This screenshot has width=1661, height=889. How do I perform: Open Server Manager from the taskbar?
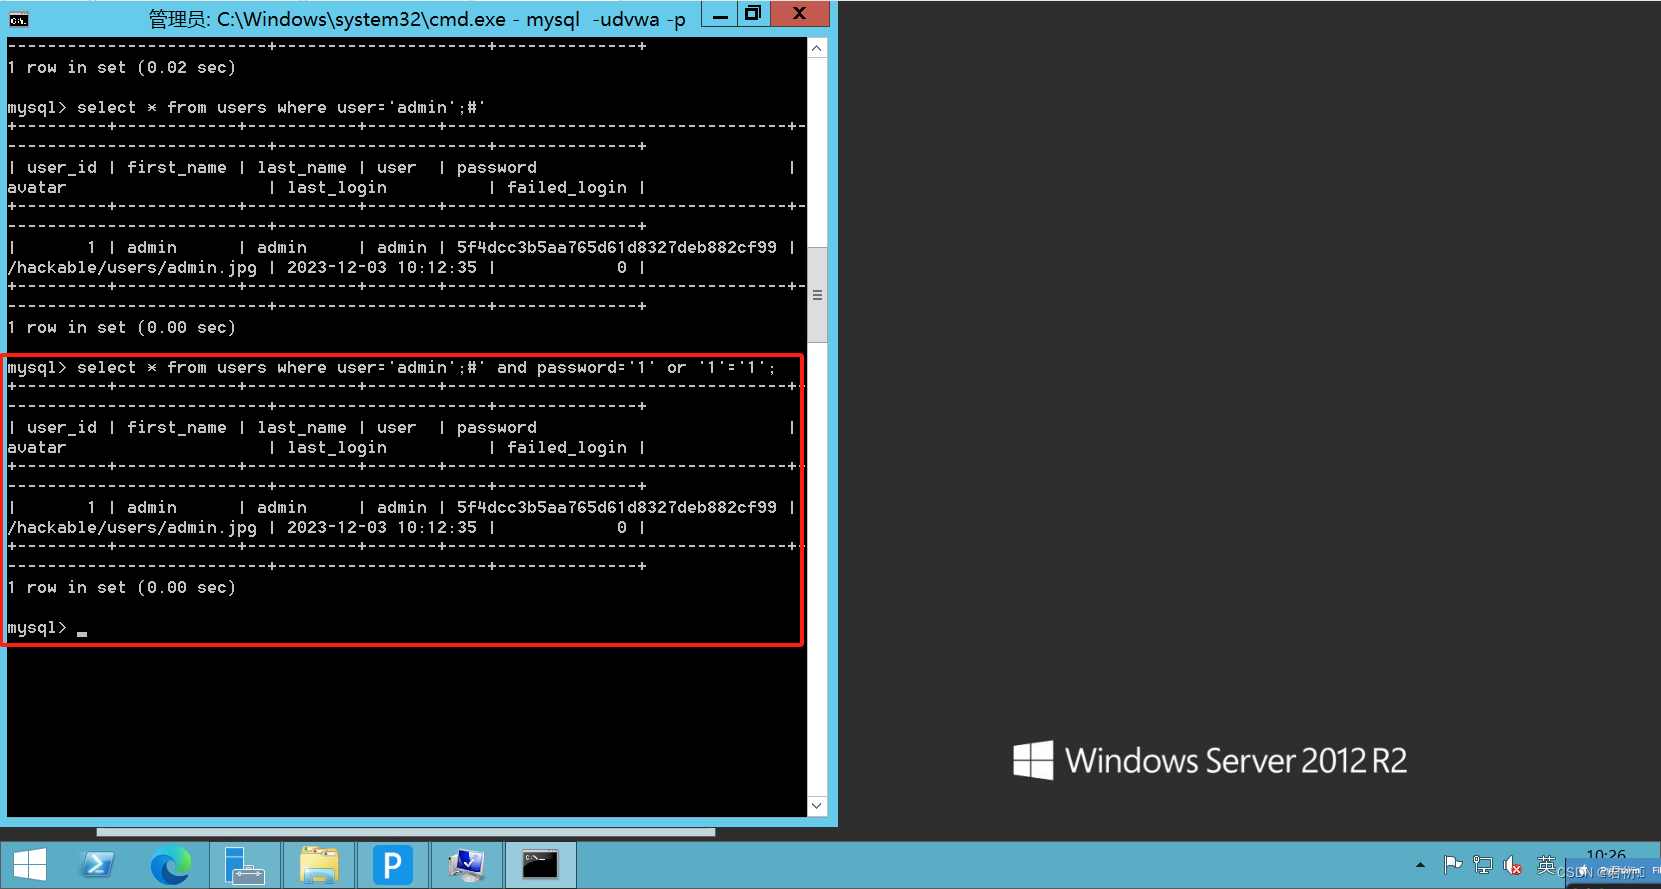pos(244,865)
